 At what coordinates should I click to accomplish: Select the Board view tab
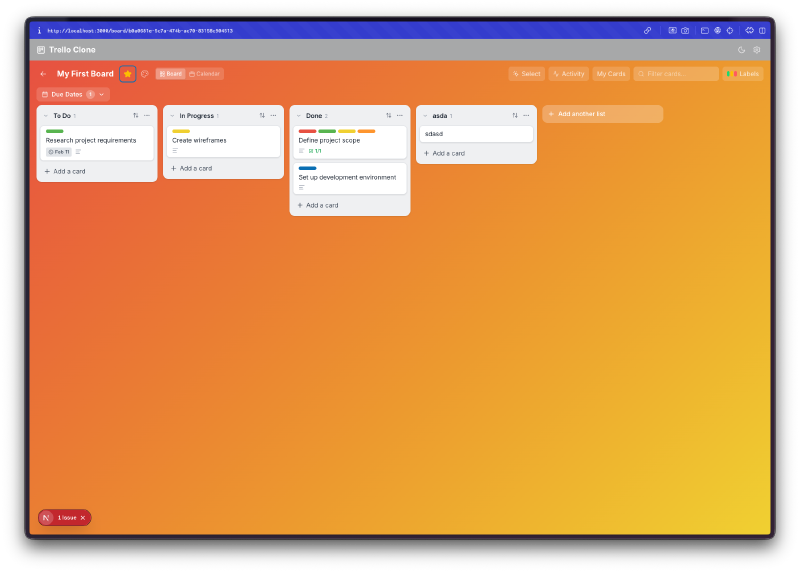(x=170, y=74)
